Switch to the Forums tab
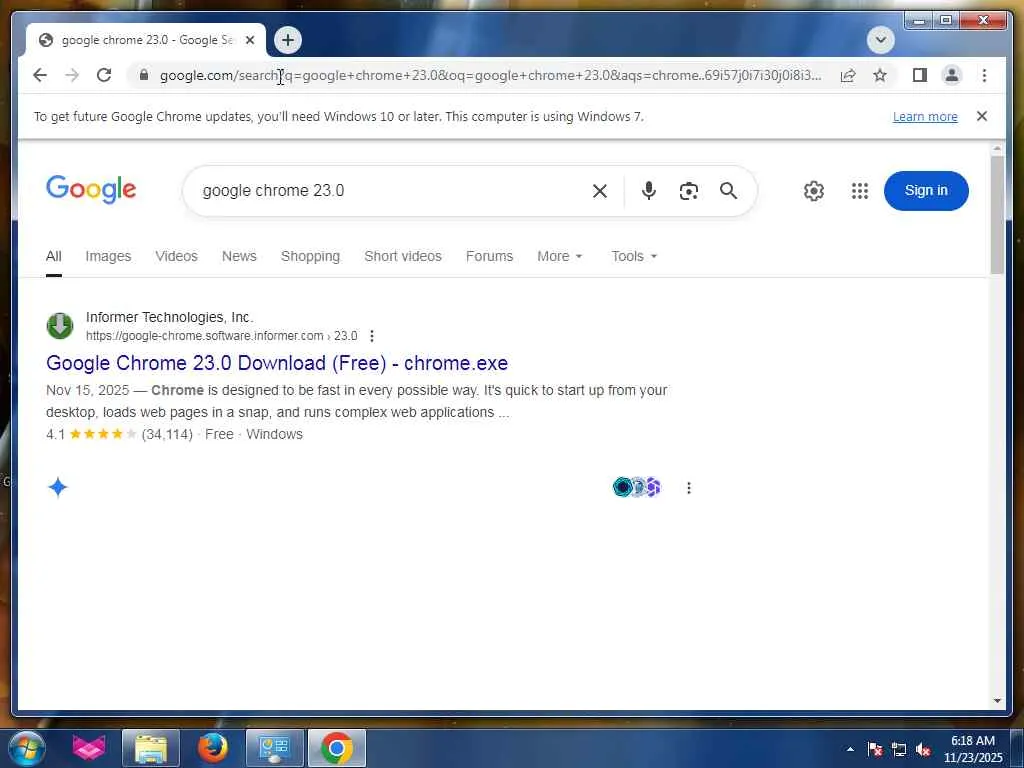 tap(489, 257)
